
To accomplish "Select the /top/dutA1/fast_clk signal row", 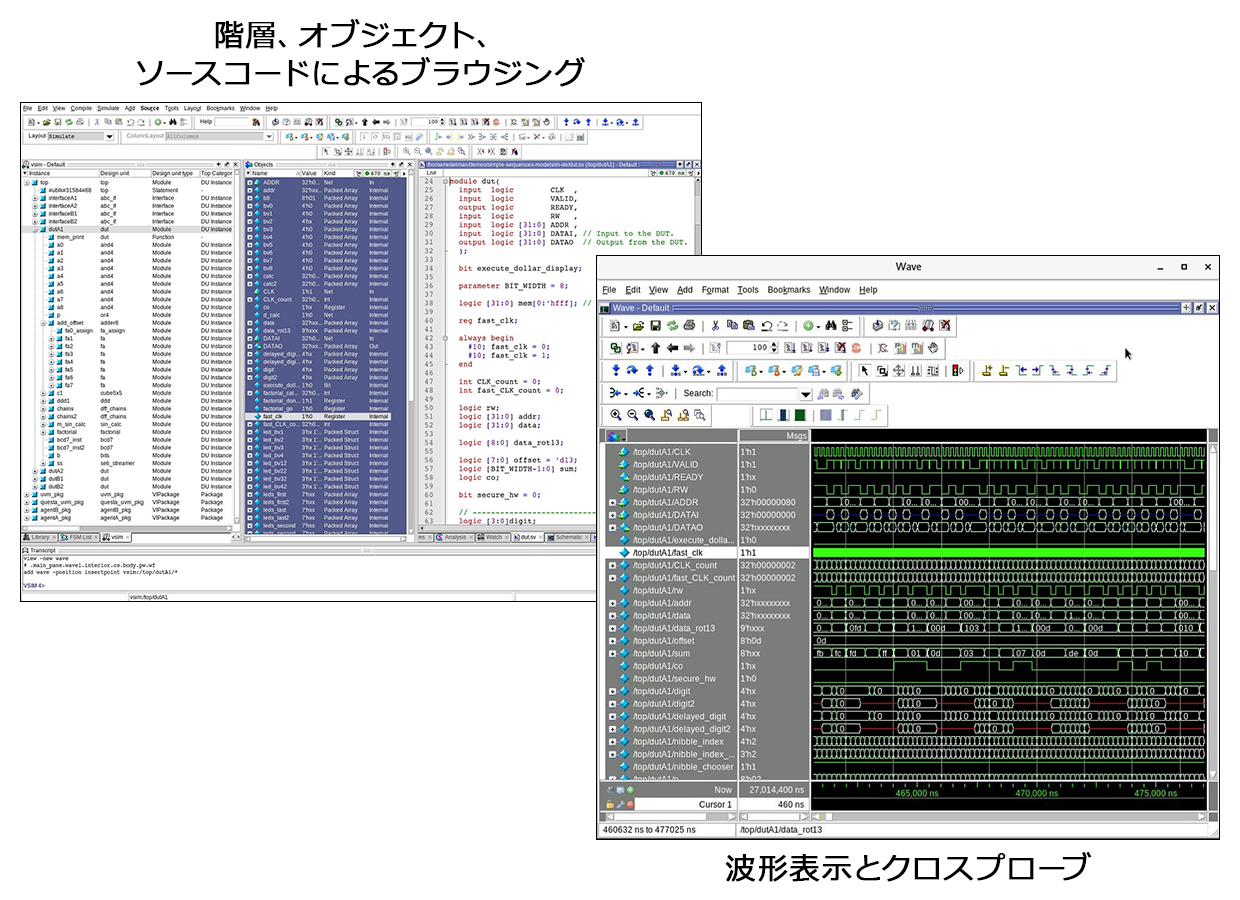I will coord(671,553).
